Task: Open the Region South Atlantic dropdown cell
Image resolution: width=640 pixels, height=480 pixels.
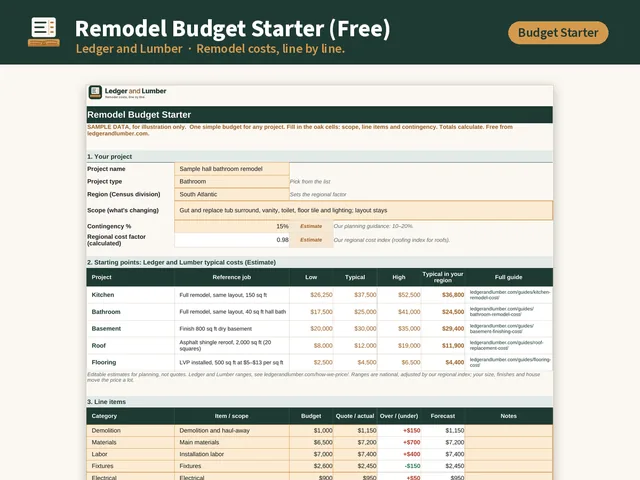Action: click(x=232, y=194)
